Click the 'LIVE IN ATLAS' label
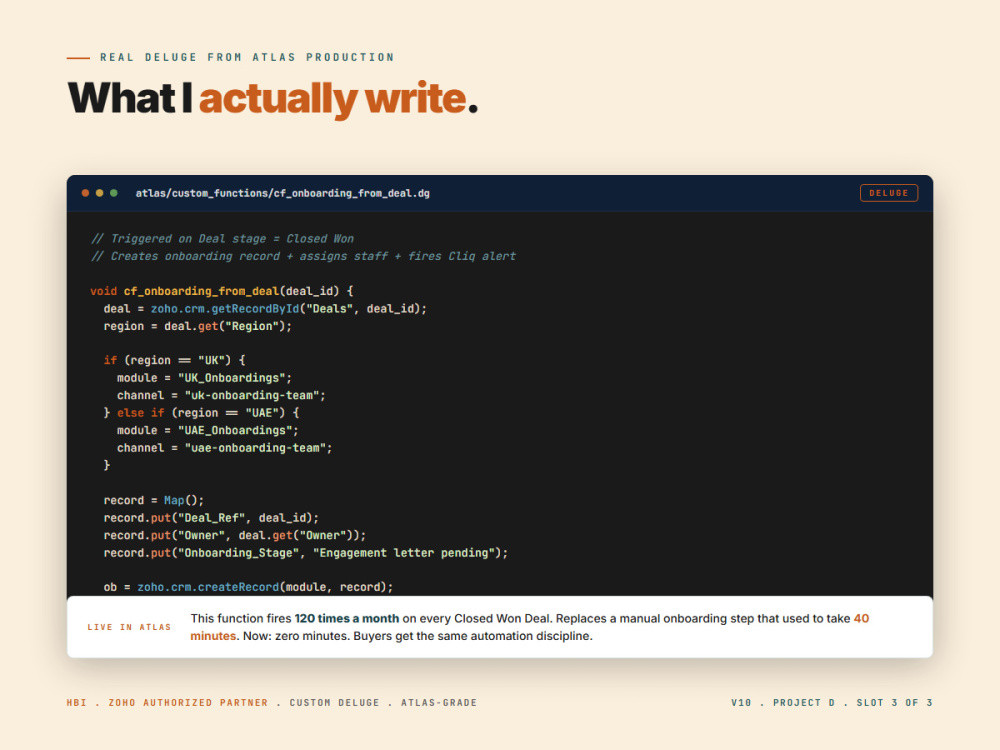Viewport: 1000px width, 750px height. (129, 628)
